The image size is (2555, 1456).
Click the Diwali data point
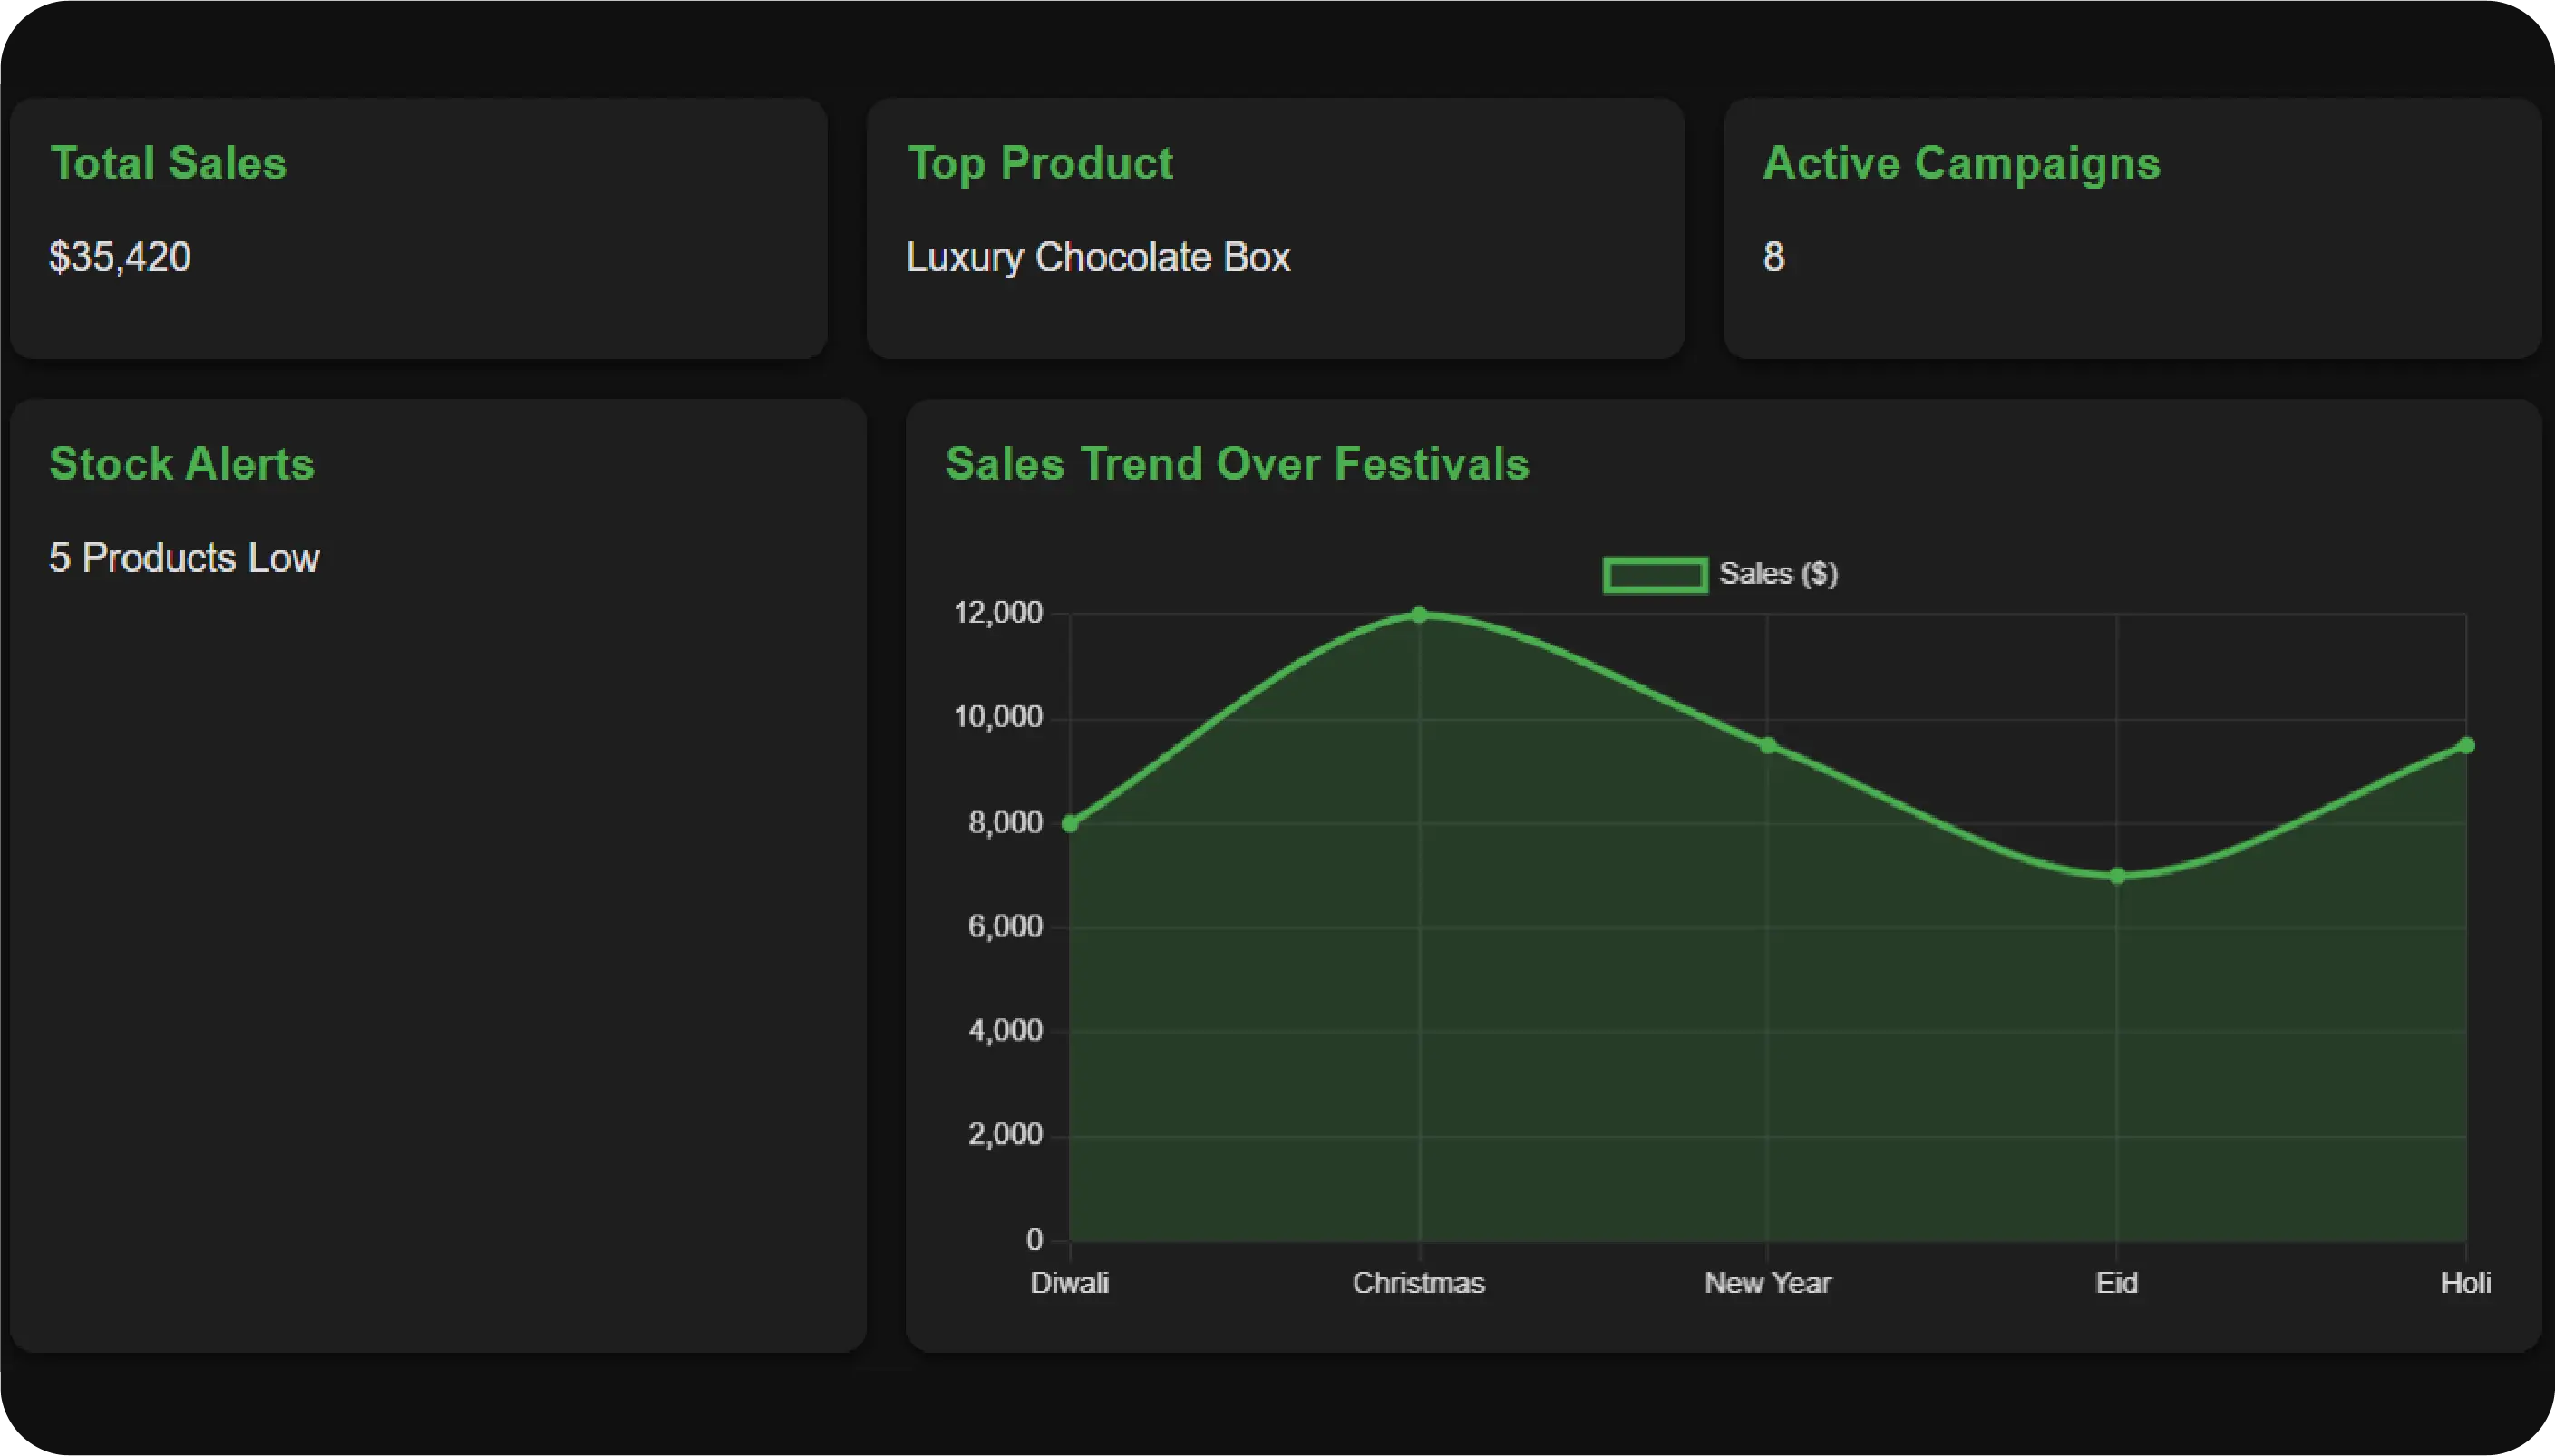[x=1070, y=823]
